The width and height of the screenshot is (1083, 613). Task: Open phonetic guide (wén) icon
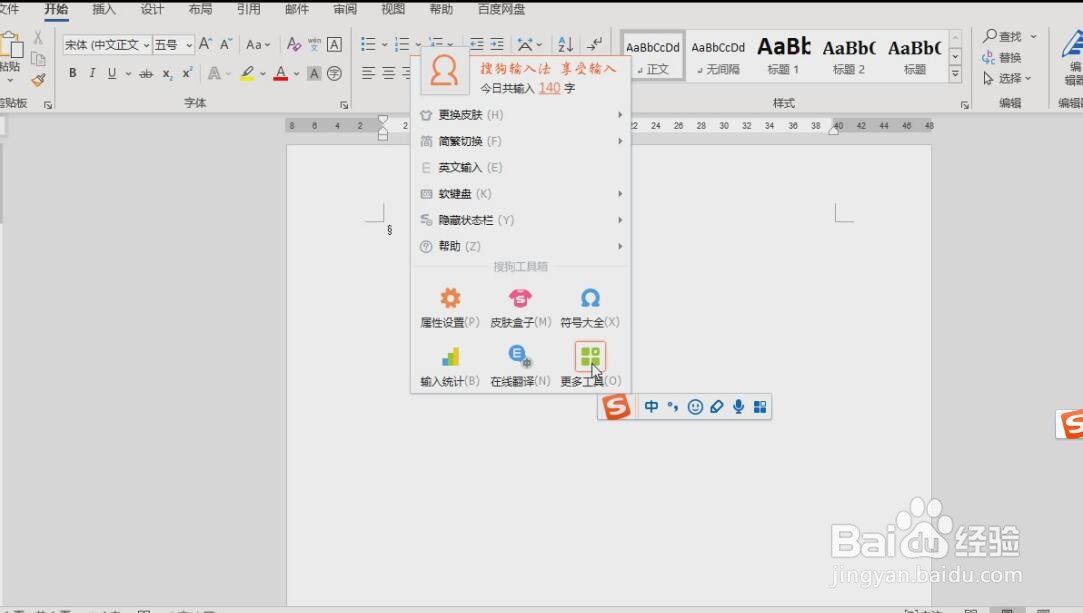point(314,44)
